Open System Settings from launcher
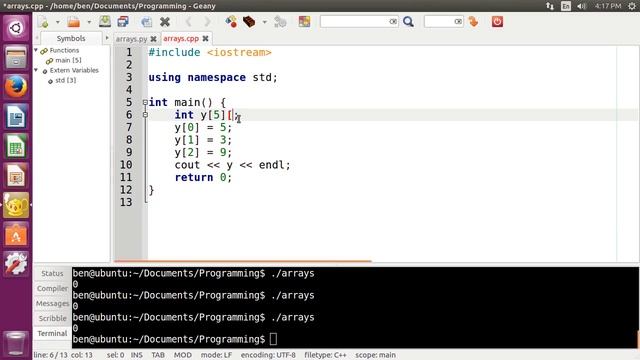This screenshot has height=360, width=640. pos(16,264)
